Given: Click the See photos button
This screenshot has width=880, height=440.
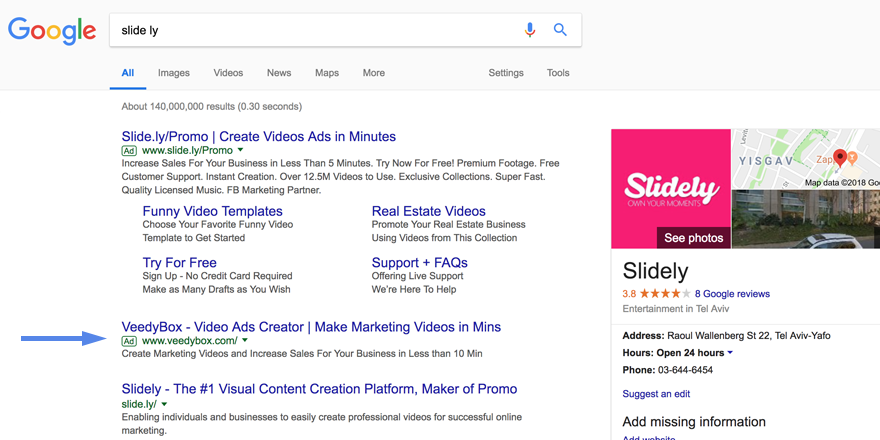Looking at the screenshot, I should click(694, 238).
